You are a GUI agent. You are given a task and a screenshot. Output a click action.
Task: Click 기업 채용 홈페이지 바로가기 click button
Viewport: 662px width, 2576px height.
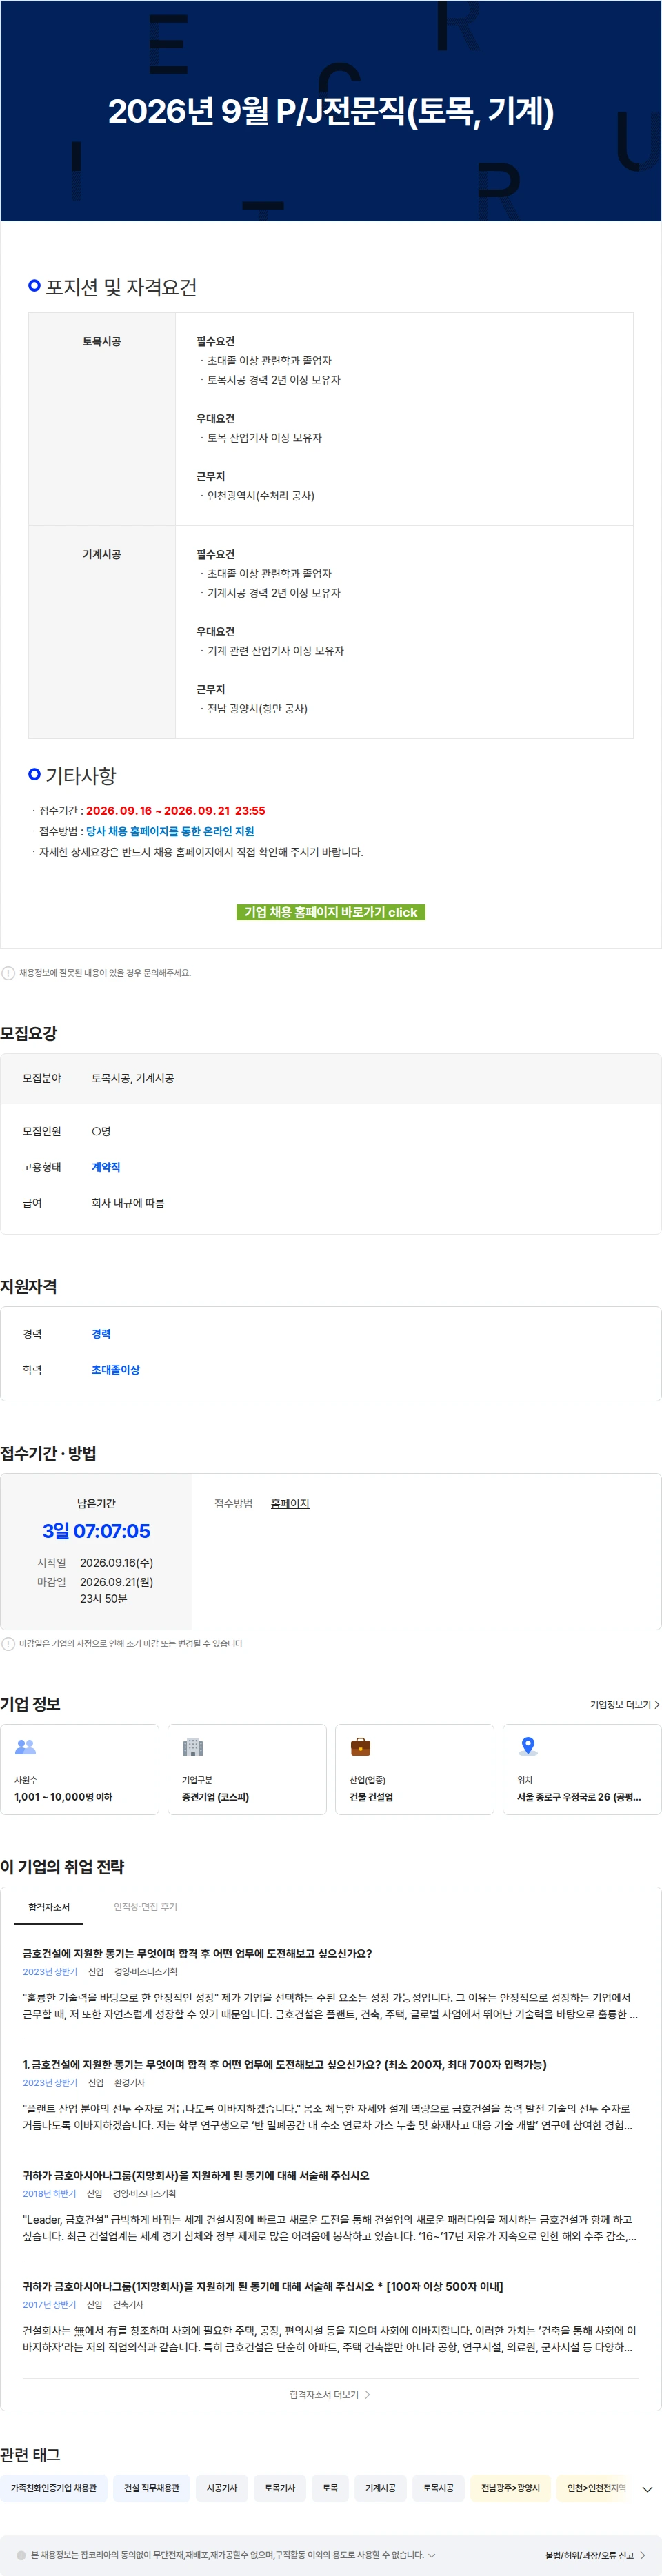click(331, 912)
